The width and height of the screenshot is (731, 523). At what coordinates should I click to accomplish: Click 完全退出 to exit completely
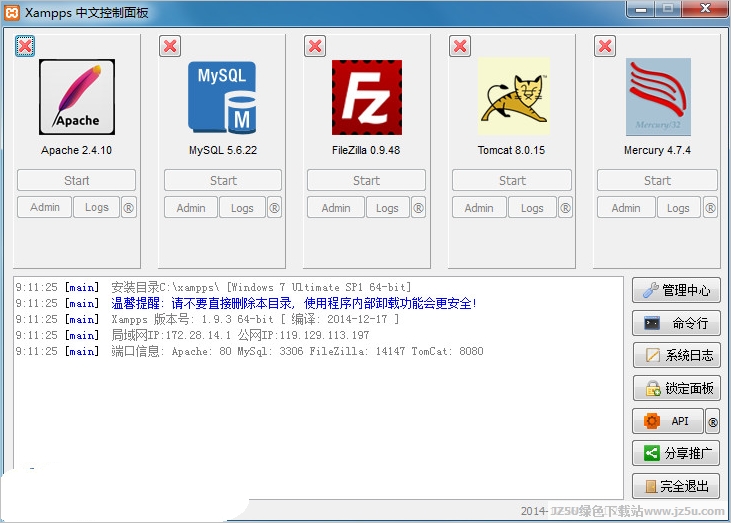676,486
